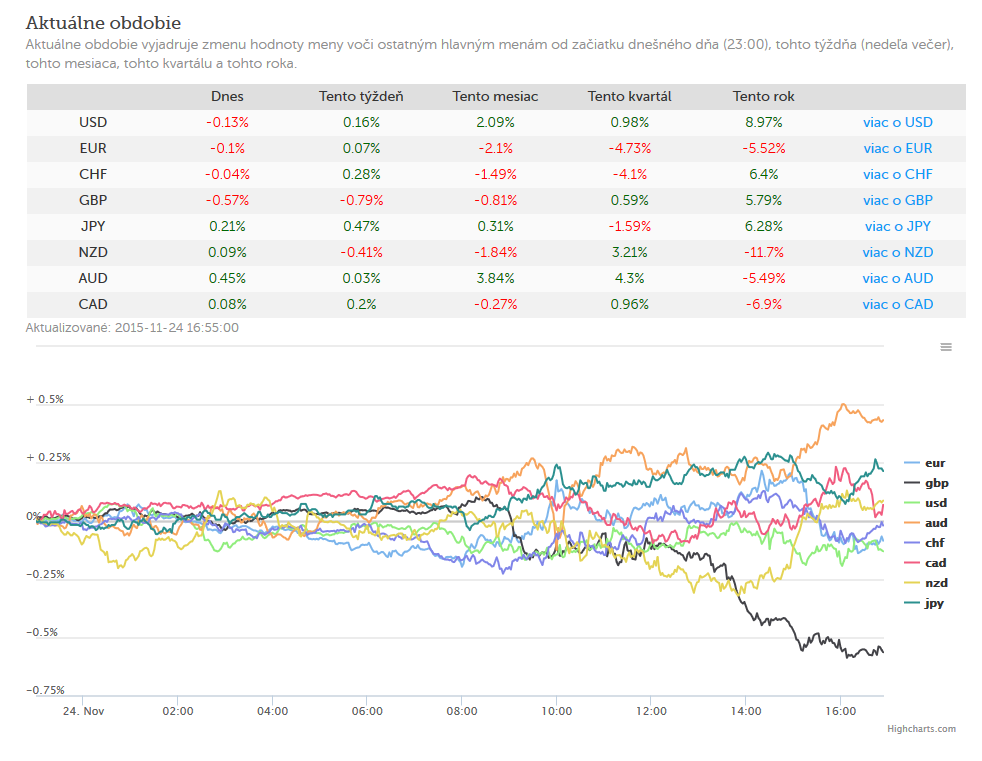Open the 'viac o GBP' link
The height and width of the screenshot is (761, 982).
[x=897, y=200]
